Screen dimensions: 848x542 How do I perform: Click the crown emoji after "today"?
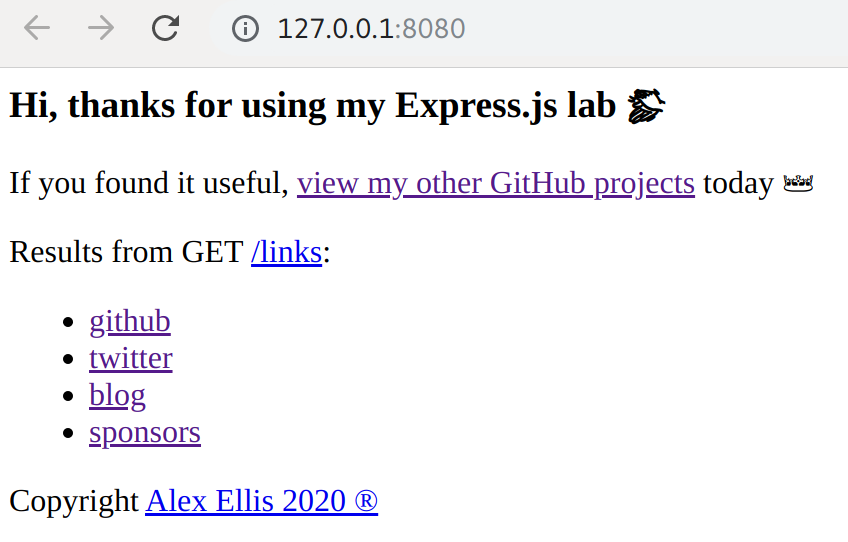(x=798, y=184)
